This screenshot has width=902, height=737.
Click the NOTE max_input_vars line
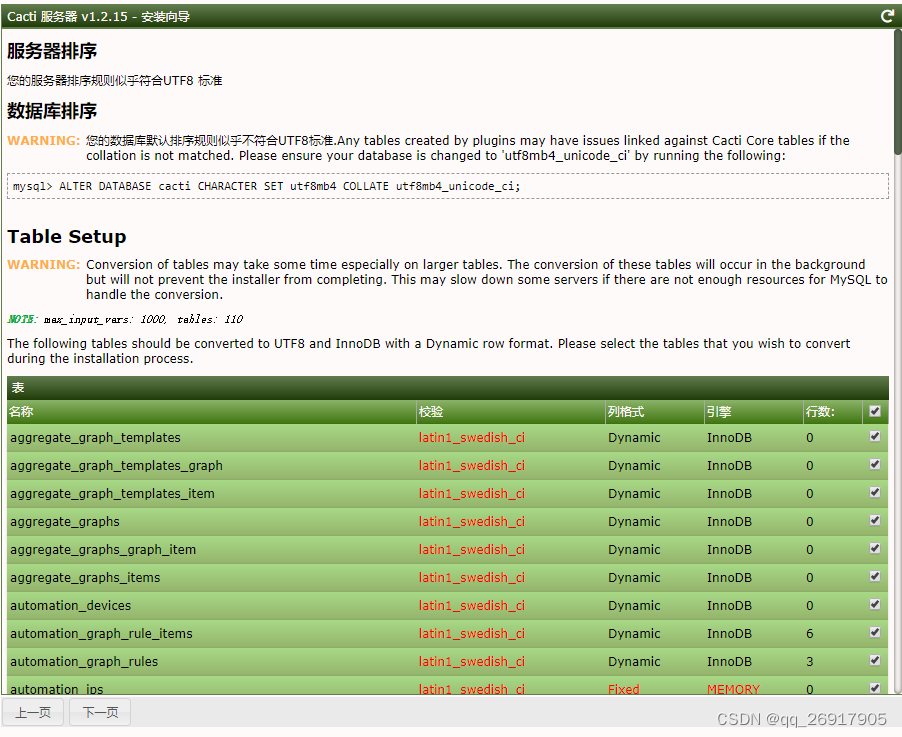125,319
